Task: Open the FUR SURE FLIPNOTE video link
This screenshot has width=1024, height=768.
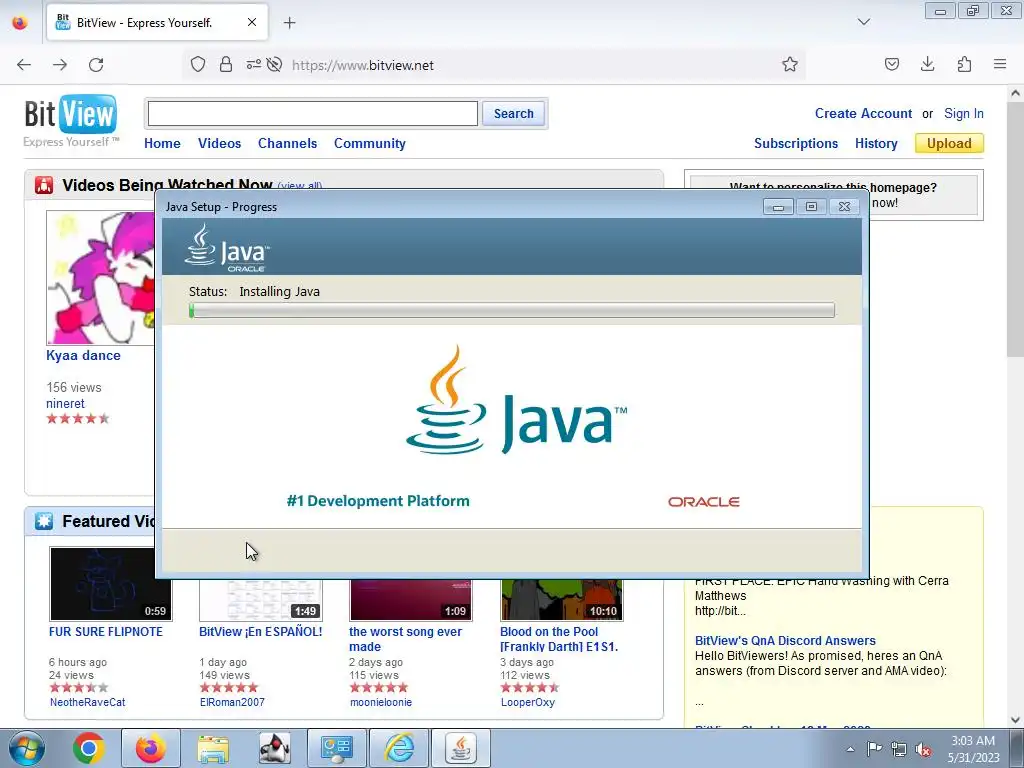Action: tap(106, 632)
